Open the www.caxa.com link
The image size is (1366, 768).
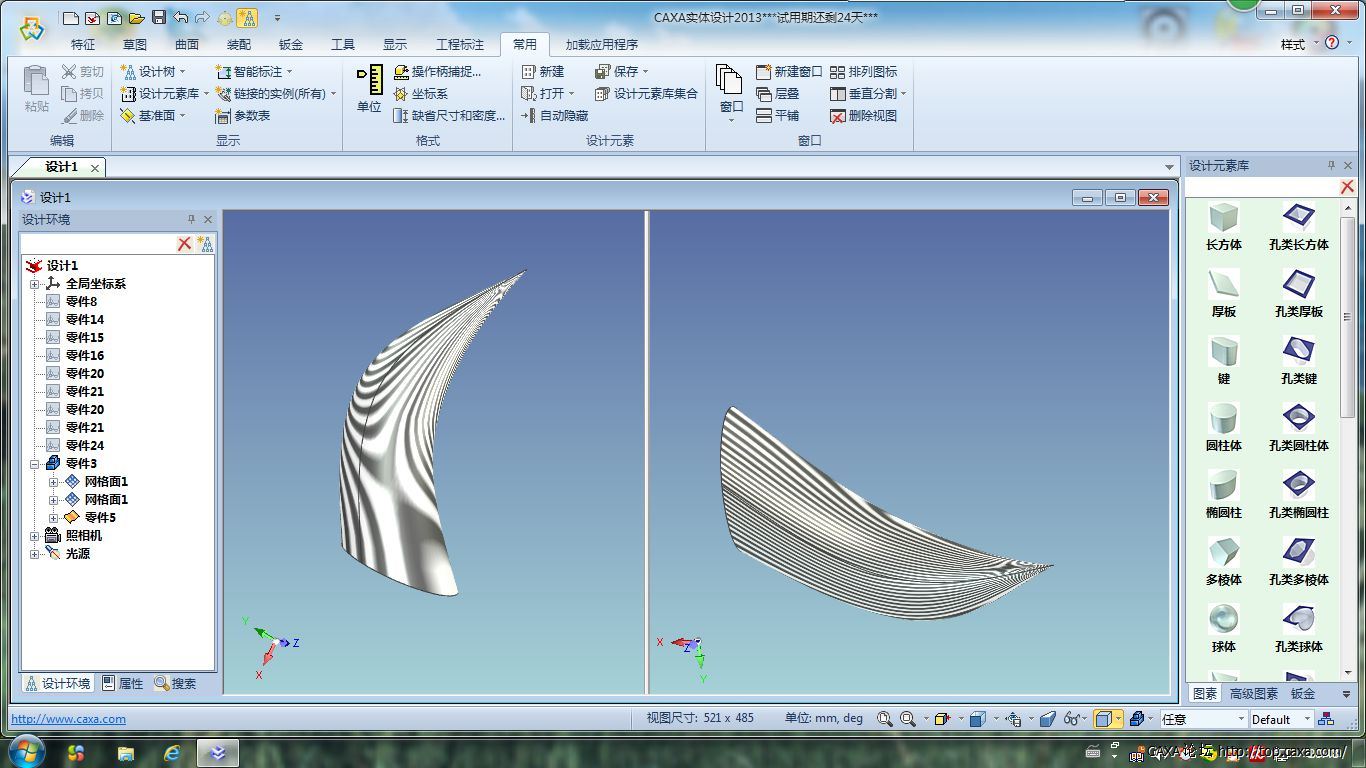pyautogui.click(x=68, y=719)
